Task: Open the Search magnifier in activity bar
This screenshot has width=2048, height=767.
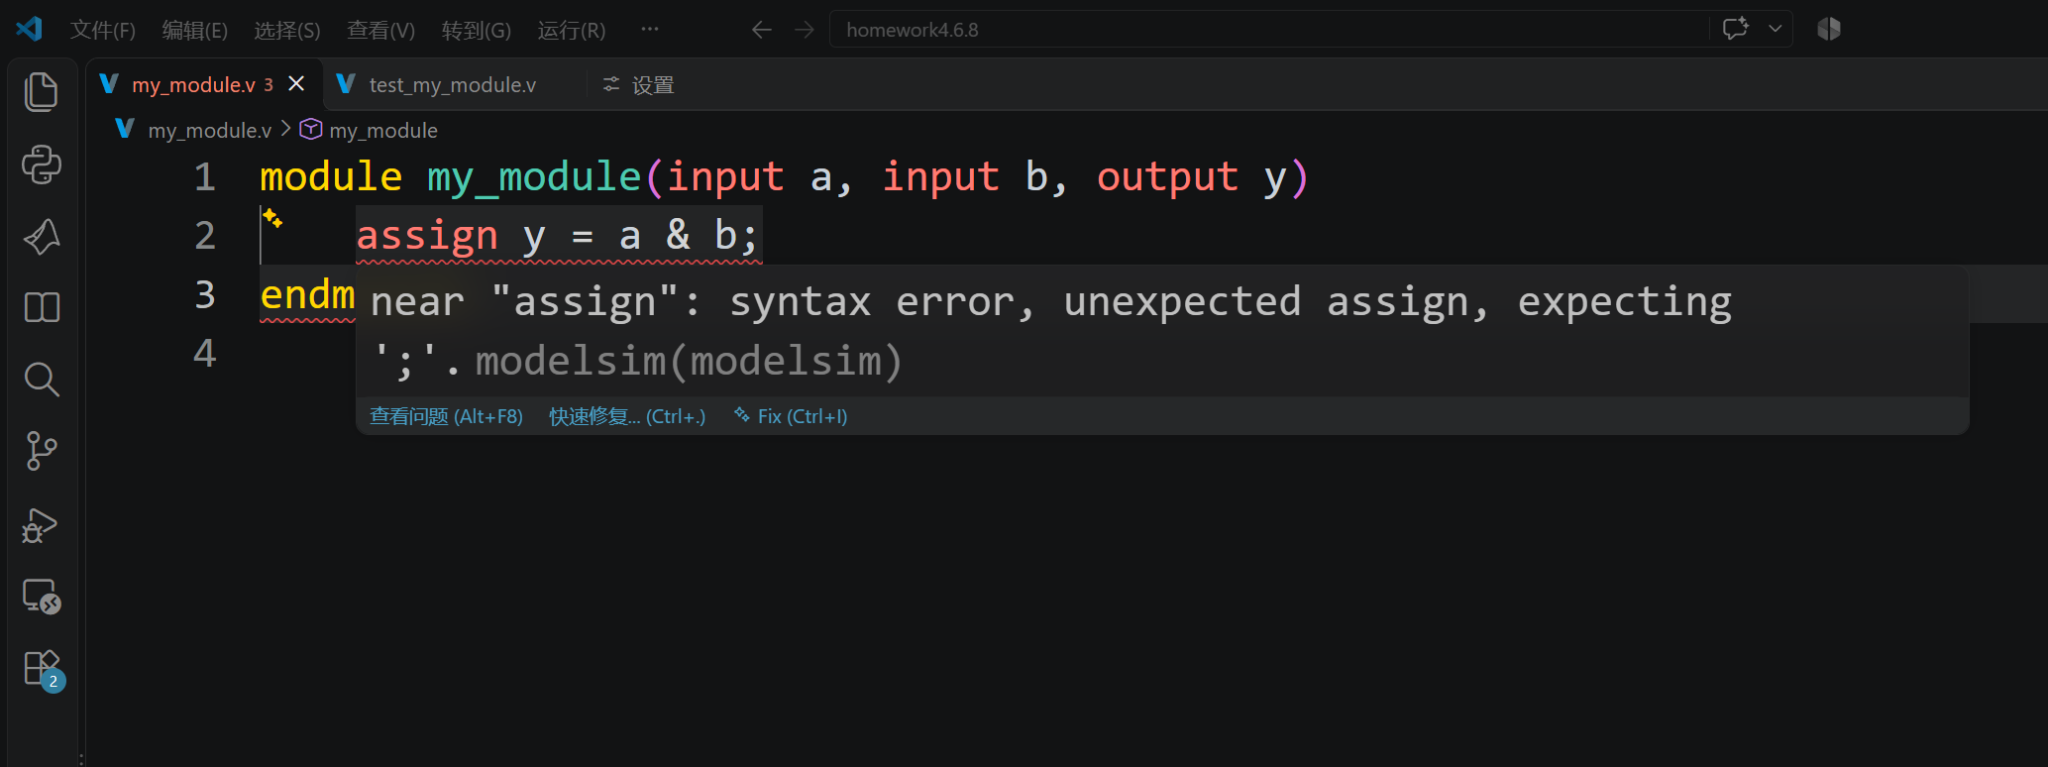Action: 41,379
